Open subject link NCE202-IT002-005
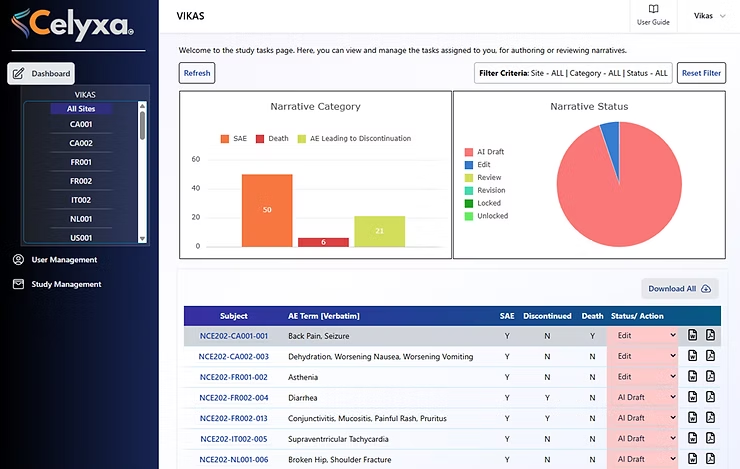The width and height of the screenshot is (740, 469). (x=233, y=439)
